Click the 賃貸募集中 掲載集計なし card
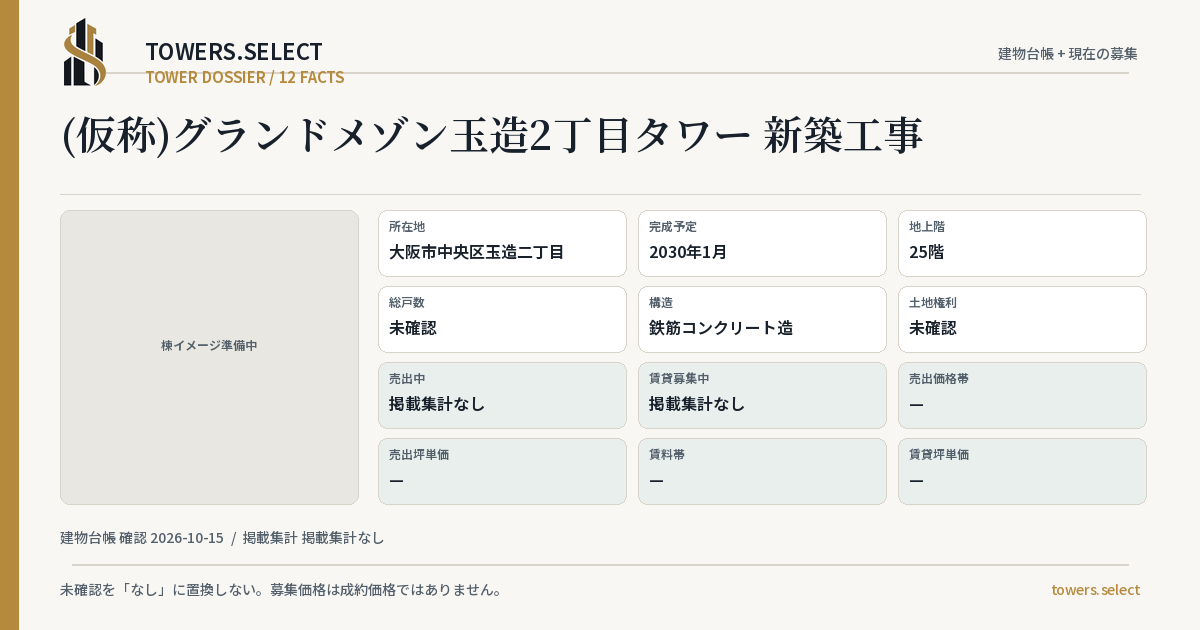Image resolution: width=1200 pixels, height=630 pixels. click(x=762, y=395)
